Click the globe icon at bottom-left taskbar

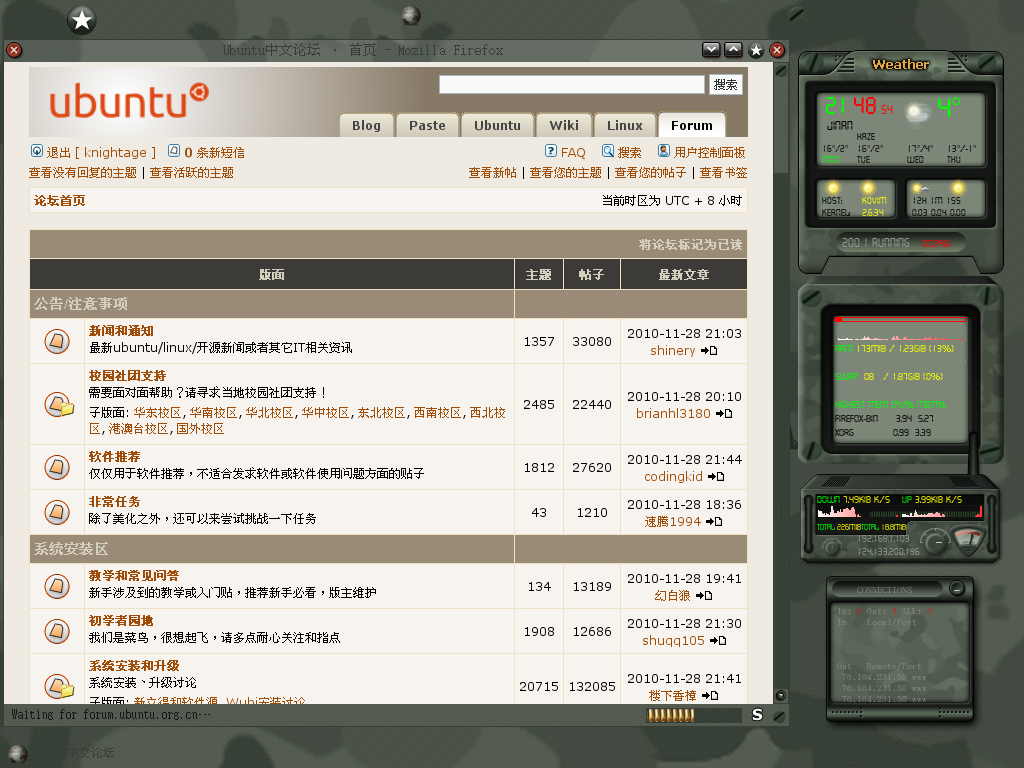coord(18,754)
